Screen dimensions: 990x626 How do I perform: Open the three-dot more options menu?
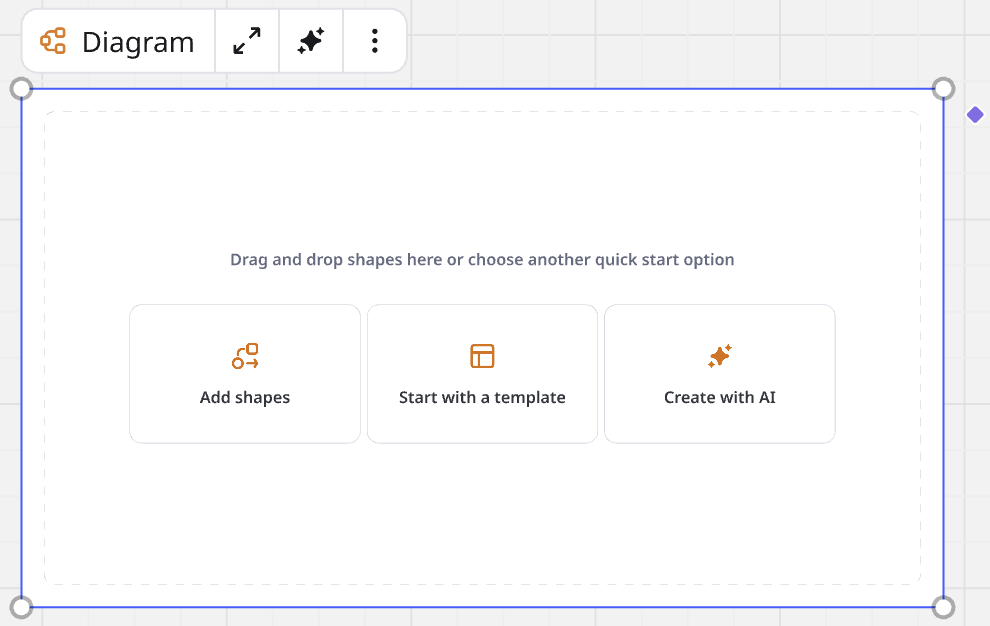coord(374,41)
